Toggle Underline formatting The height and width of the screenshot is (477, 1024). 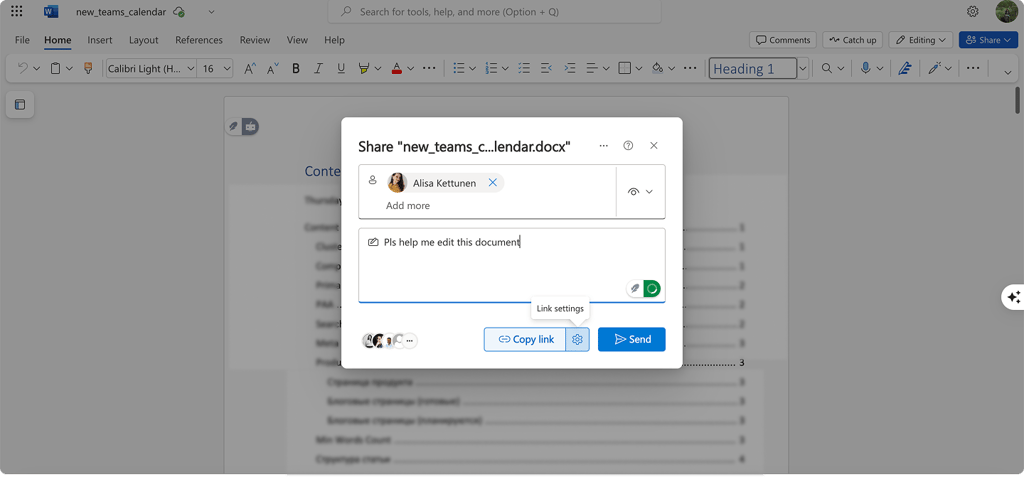[x=340, y=68]
